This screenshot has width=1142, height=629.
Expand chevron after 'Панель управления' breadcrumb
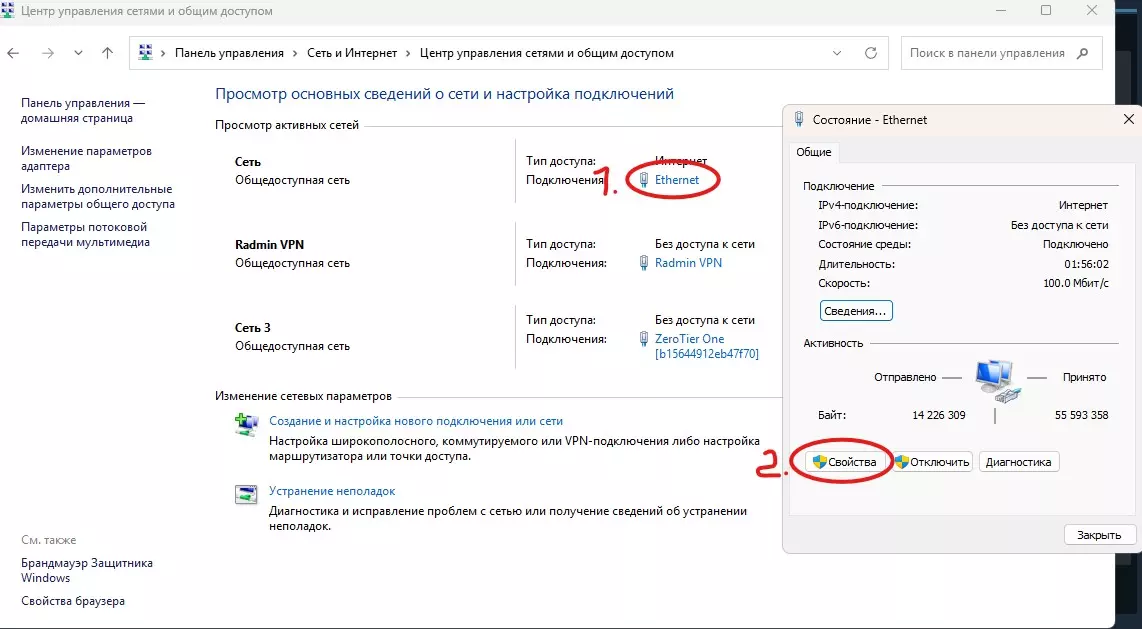(295, 53)
